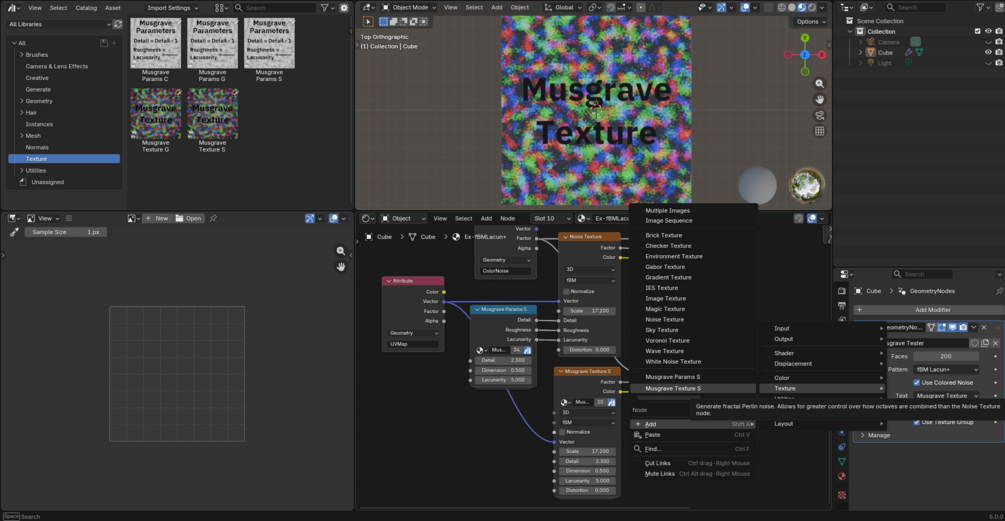Enable the Use Colored Noise checkbox
The image size is (1005, 521).
pyautogui.click(x=917, y=383)
